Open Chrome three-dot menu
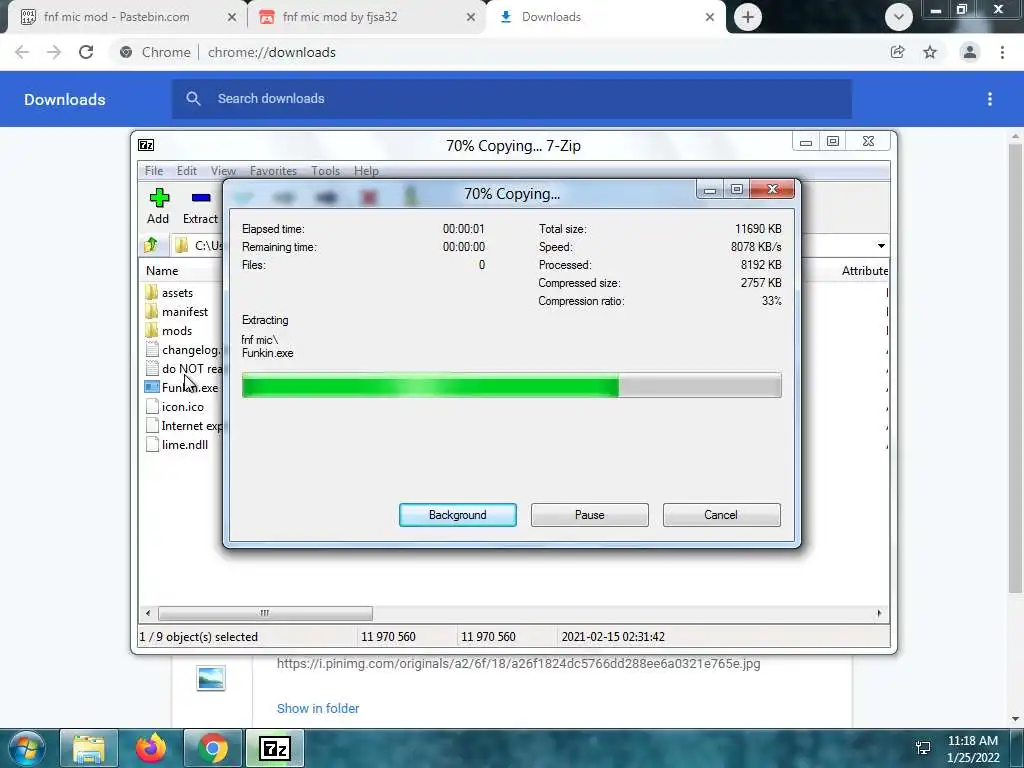This screenshot has height=768, width=1024. tap(1002, 52)
